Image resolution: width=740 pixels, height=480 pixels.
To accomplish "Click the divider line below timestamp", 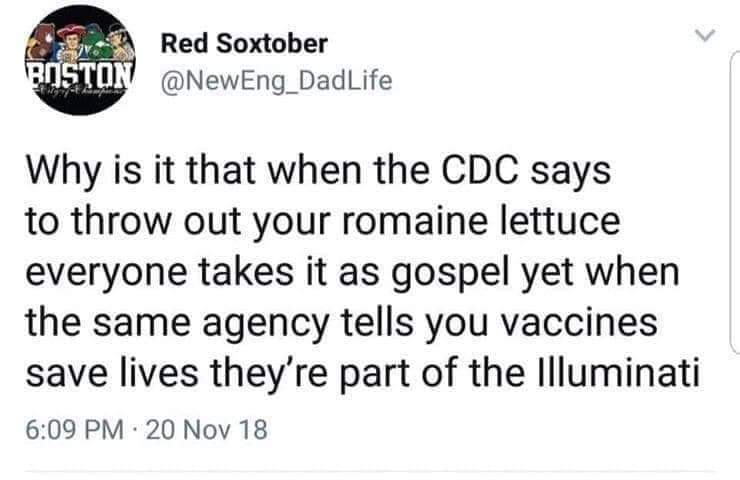I will coord(370,471).
